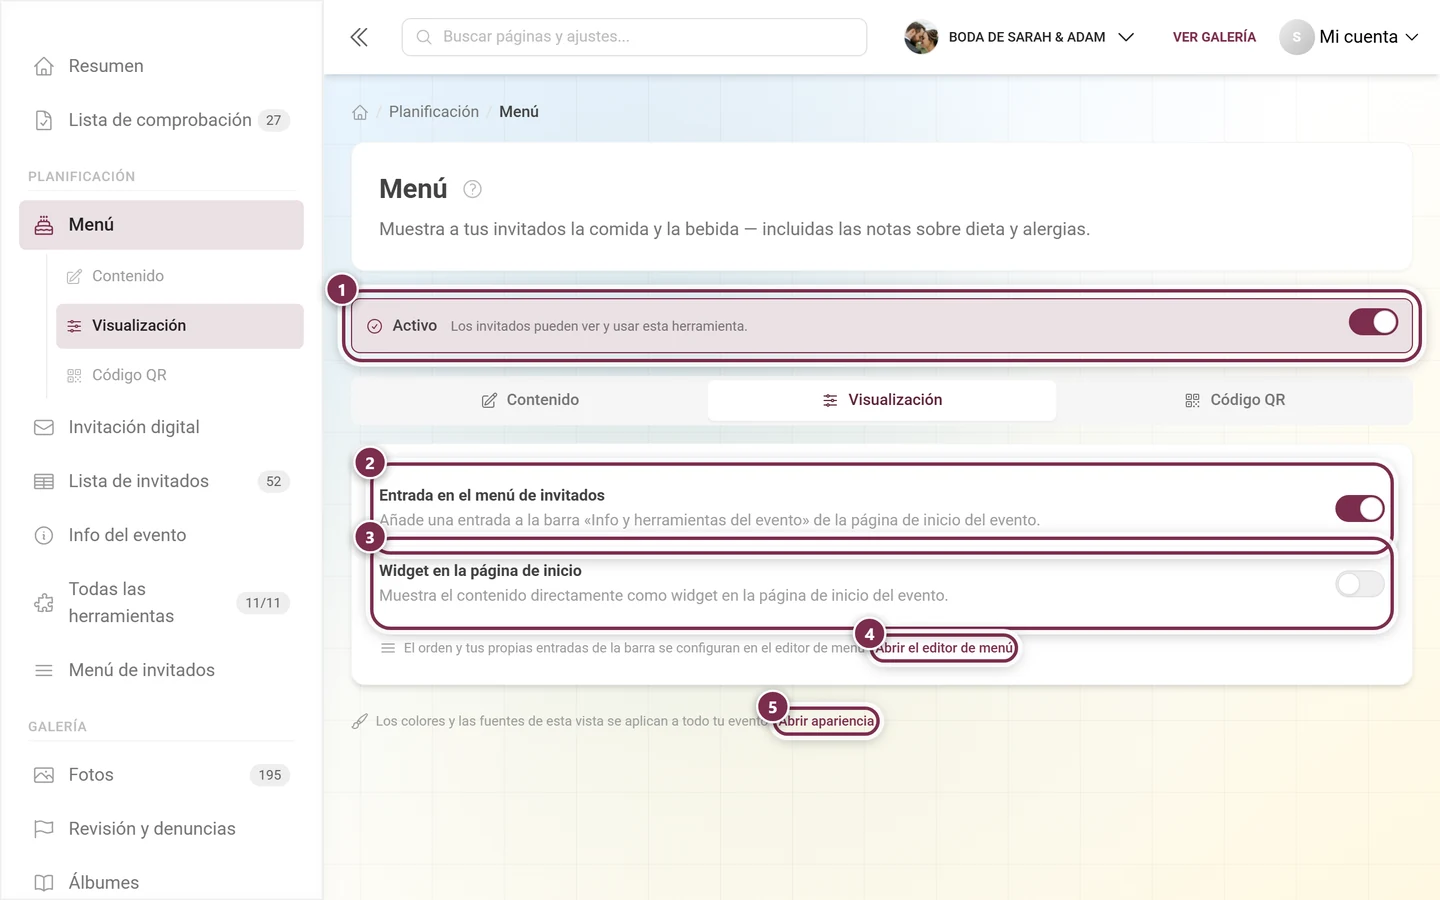This screenshot has height=900, width=1440.
Task: Focus the Buscar páginas y ajustes field
Action: click(x=634, y=37)
